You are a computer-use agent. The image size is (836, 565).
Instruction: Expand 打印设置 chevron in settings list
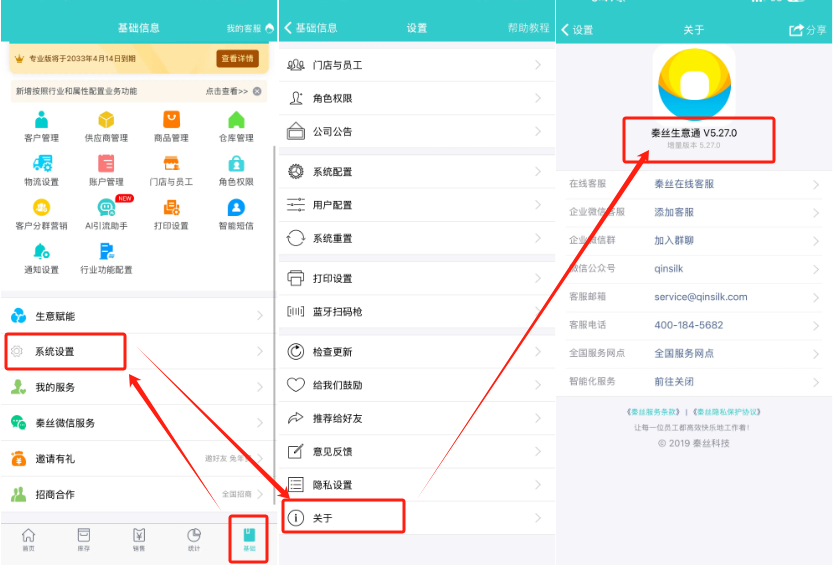pyautogui.click(x=538, y=278)
